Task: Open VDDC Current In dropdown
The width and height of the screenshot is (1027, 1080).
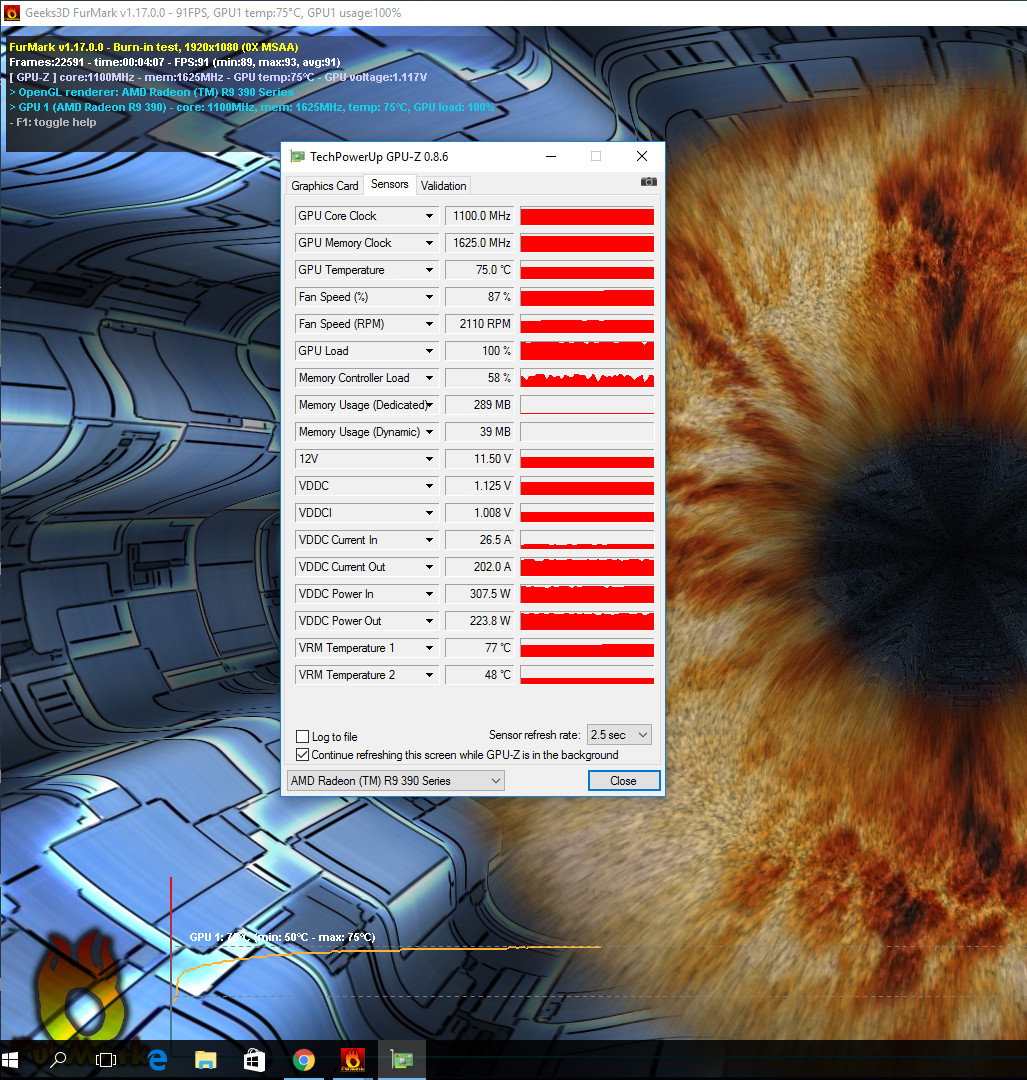Action: [x=429, y=540]
